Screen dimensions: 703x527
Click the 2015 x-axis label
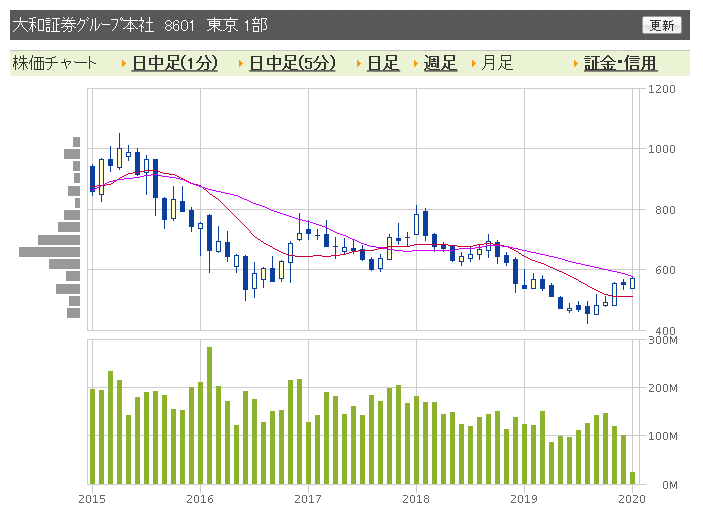click(92, 499)
